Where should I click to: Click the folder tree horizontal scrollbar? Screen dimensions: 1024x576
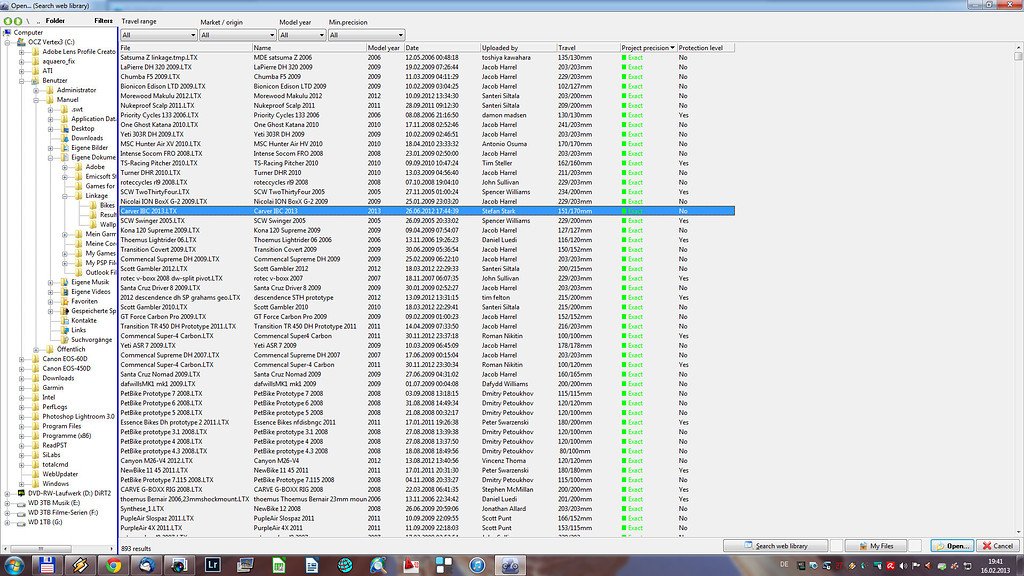click(57, 549)
